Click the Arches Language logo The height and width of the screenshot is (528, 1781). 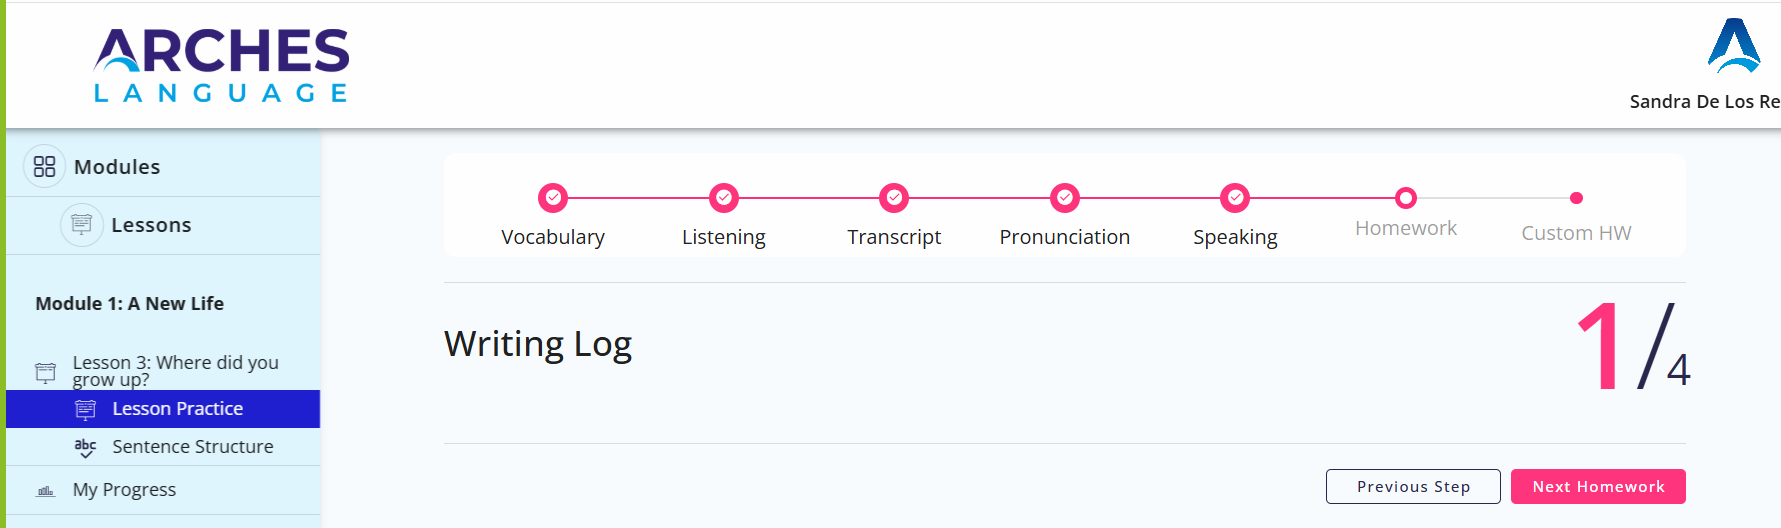pos(221,65)
